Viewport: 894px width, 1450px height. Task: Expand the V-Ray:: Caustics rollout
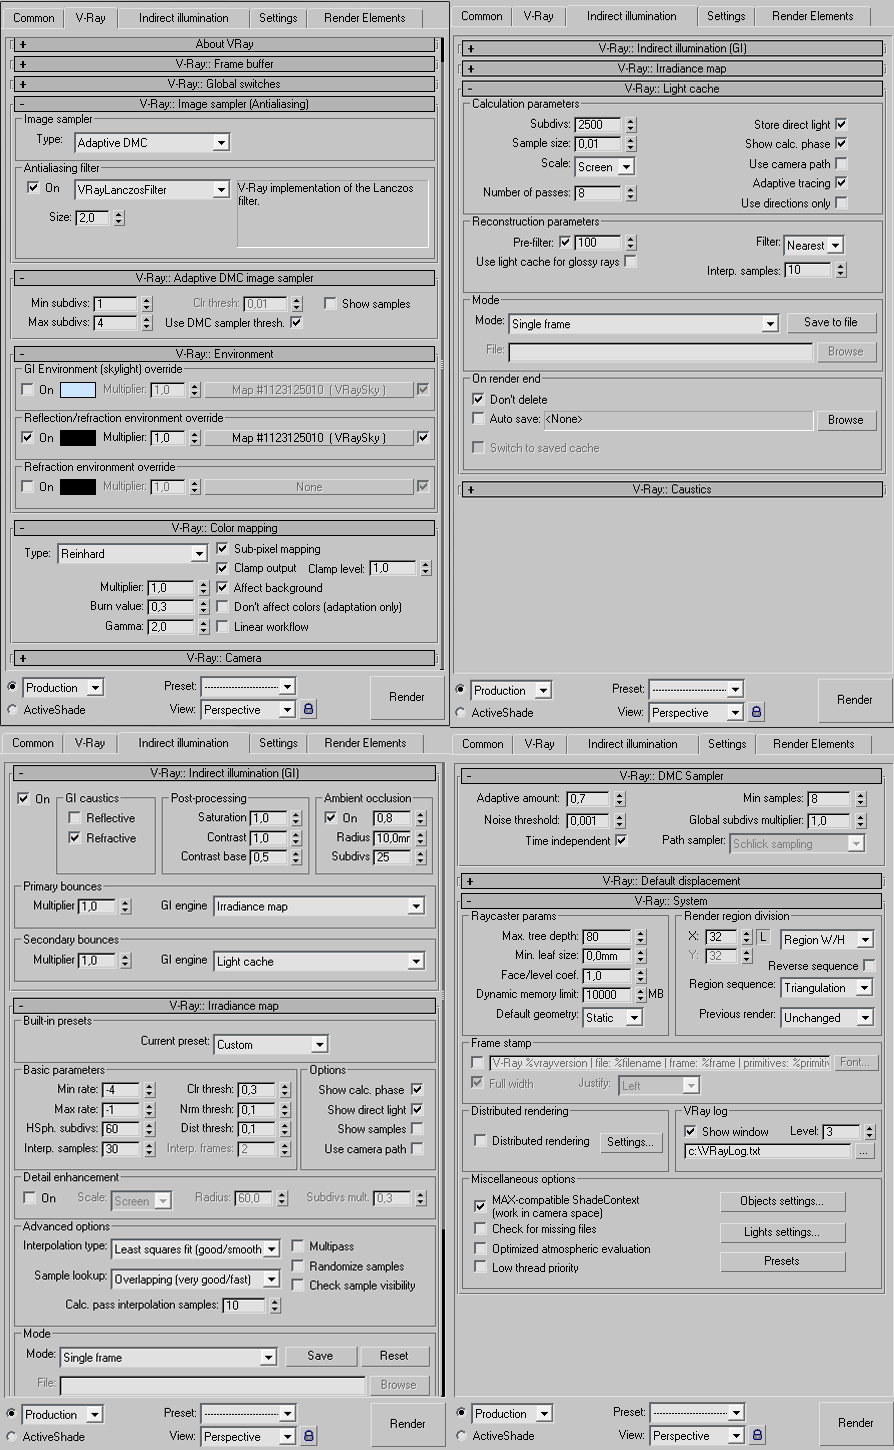672,490
